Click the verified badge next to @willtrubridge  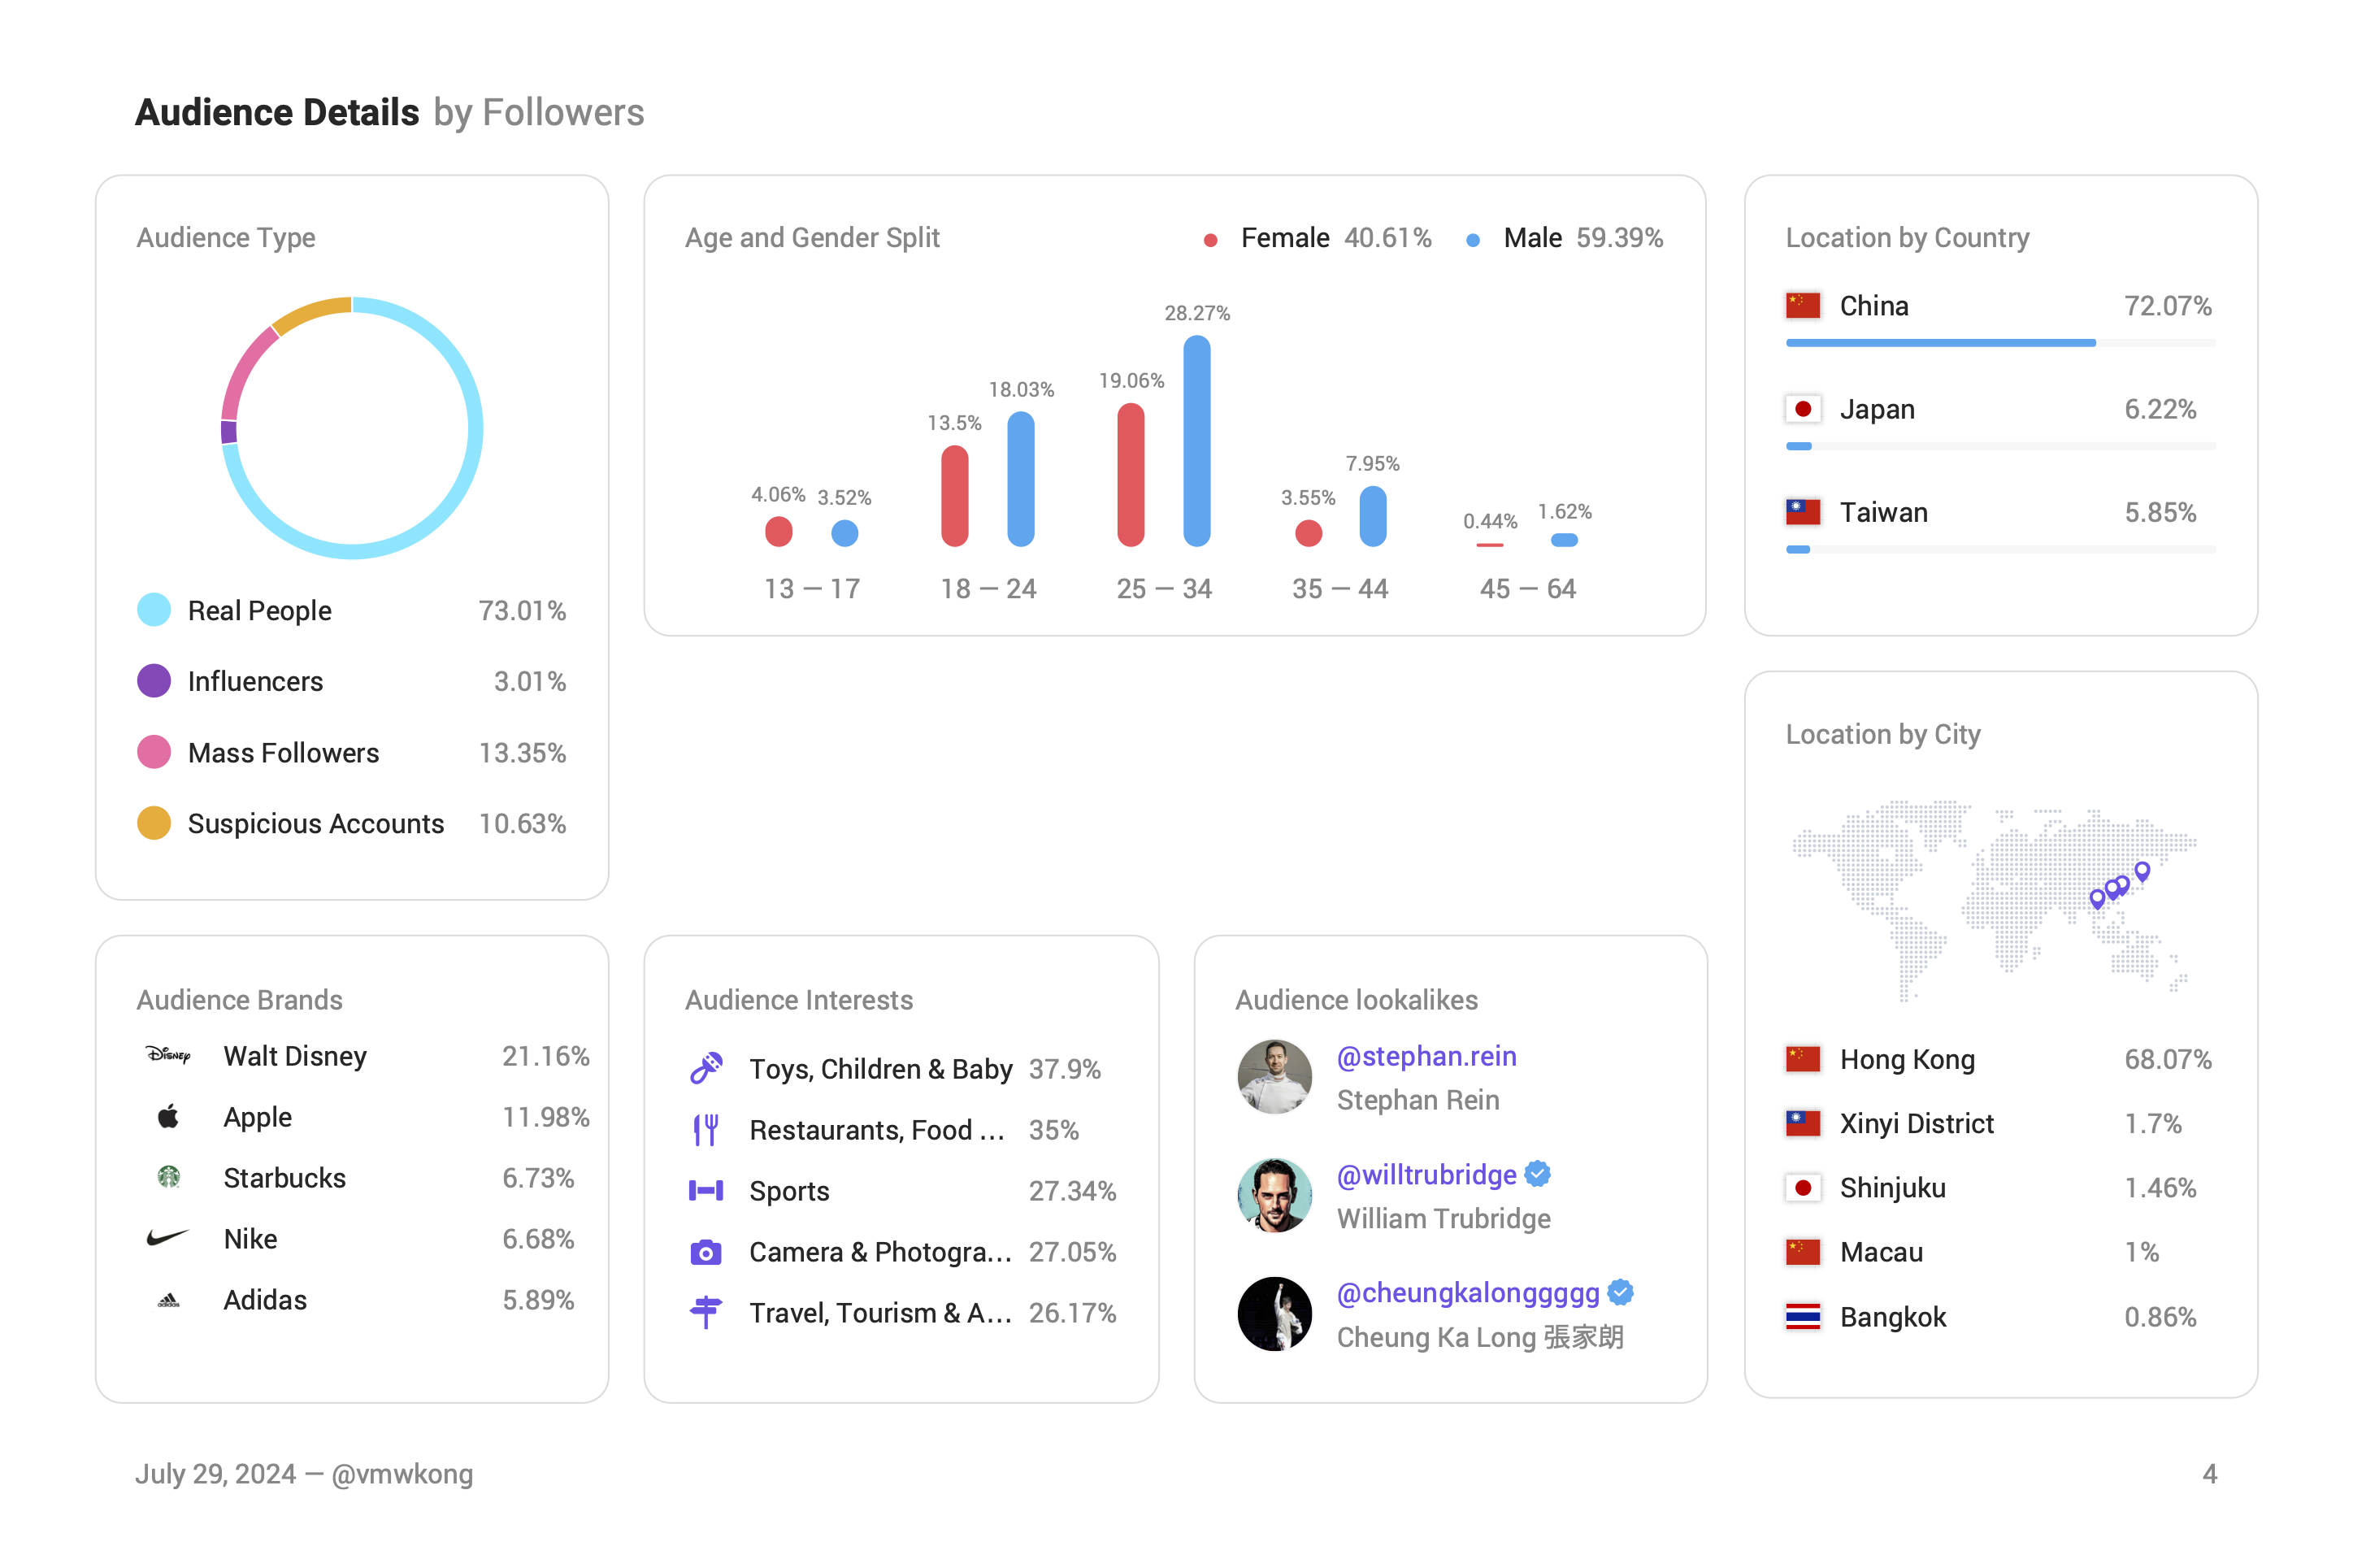pos(1538,1174)
